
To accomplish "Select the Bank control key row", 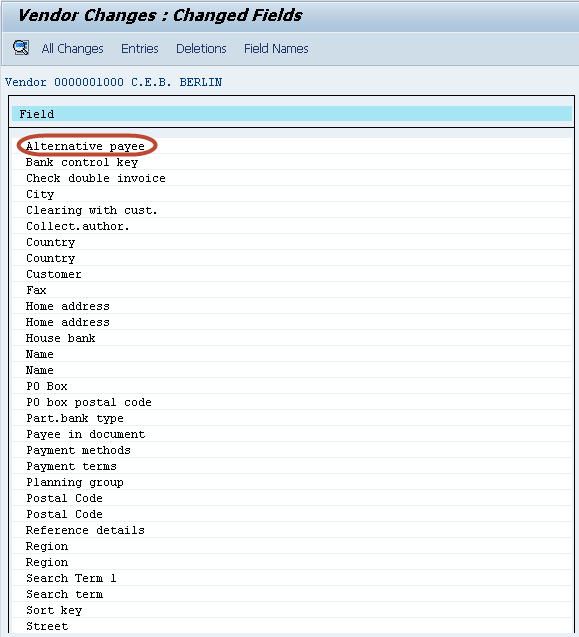I will point(292,162).
